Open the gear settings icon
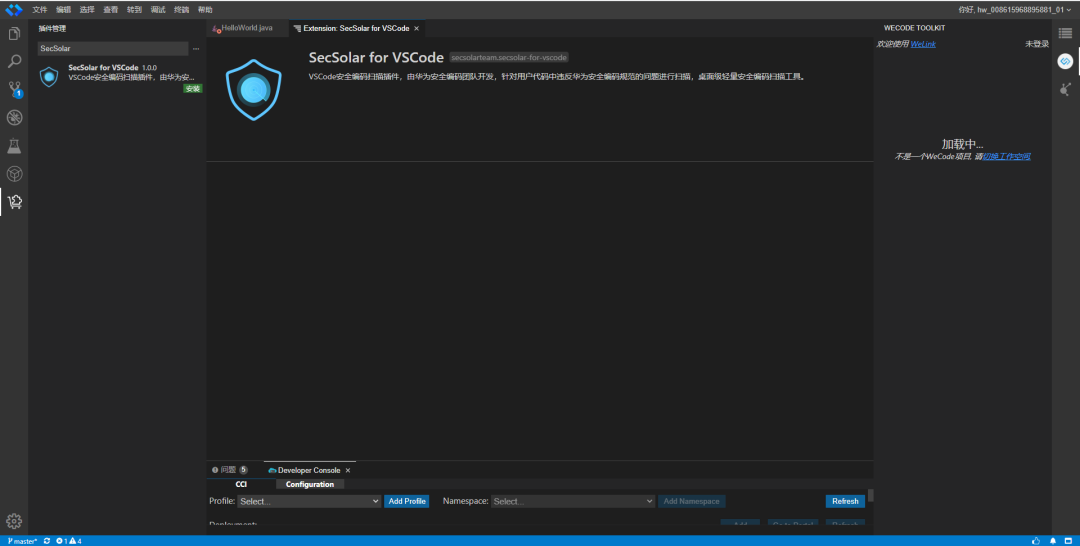 14,521
